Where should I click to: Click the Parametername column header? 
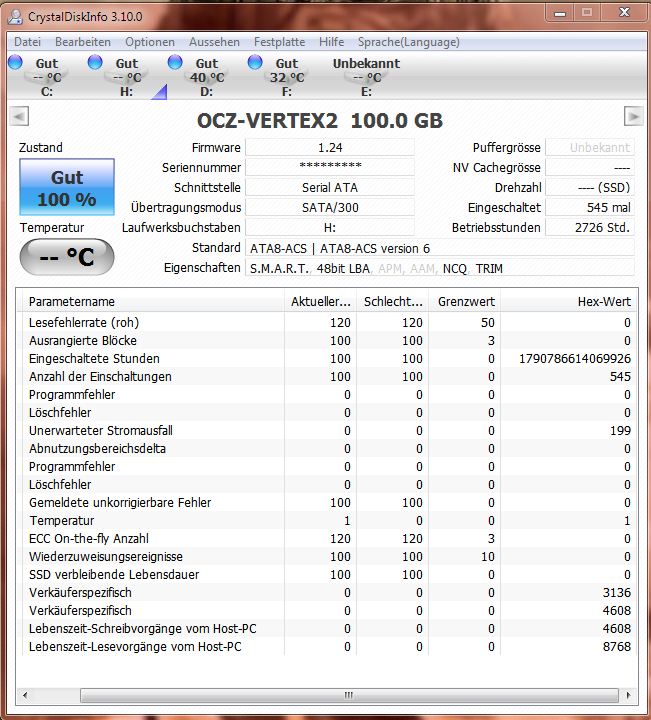151,302
